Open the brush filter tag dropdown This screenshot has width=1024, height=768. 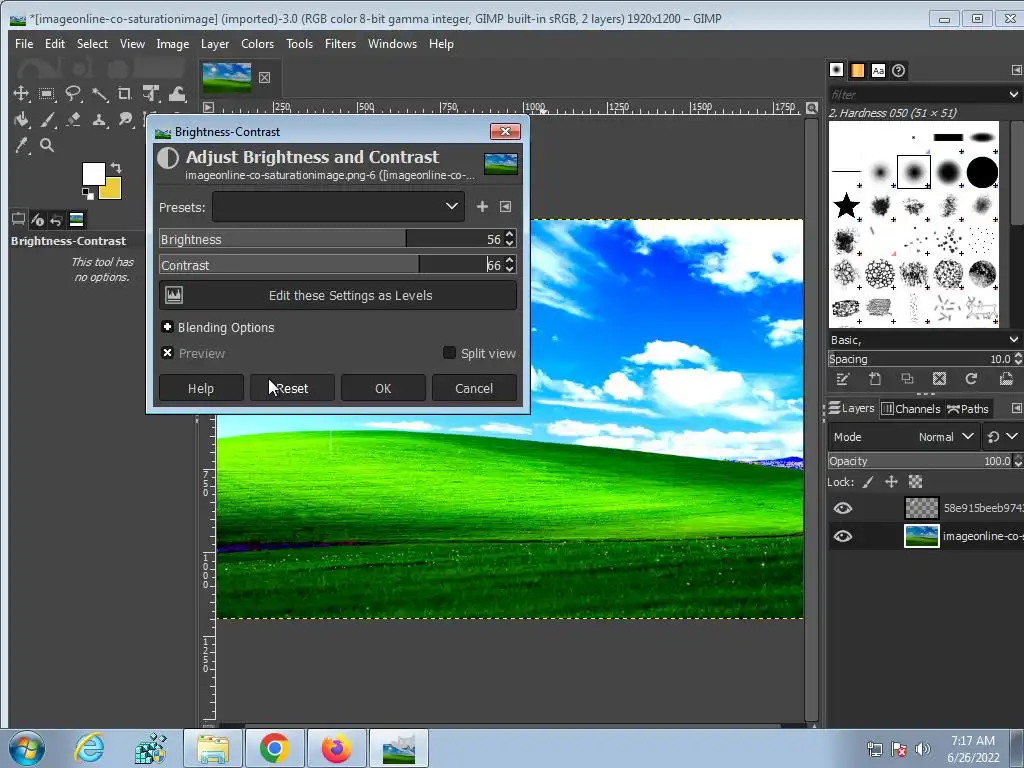(1014, 94)
